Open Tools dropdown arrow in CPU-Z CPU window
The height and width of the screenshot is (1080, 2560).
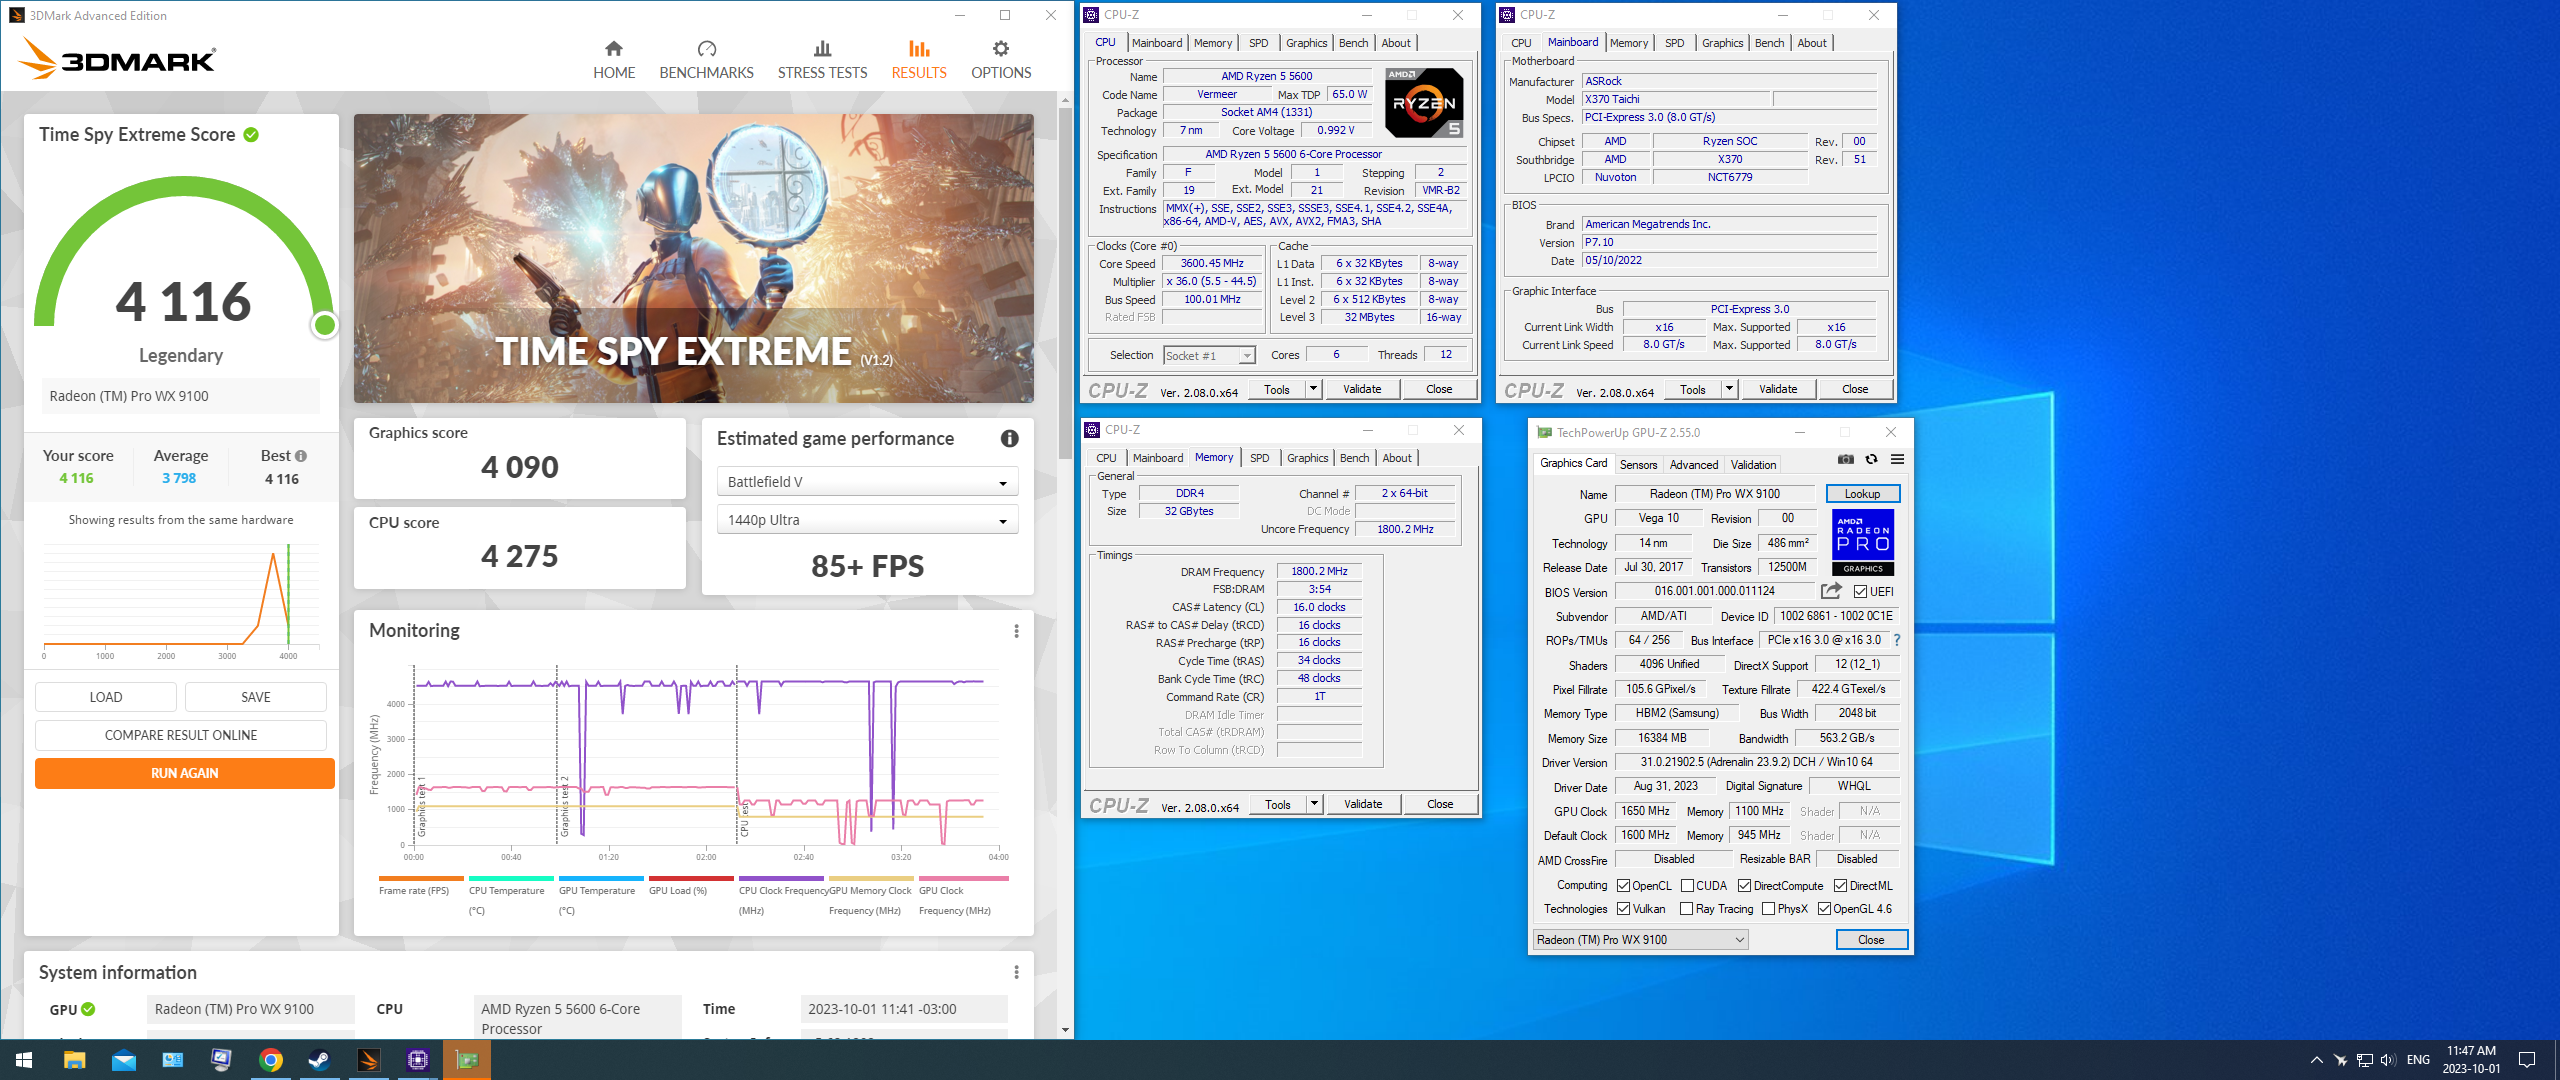coord(1313,389)
